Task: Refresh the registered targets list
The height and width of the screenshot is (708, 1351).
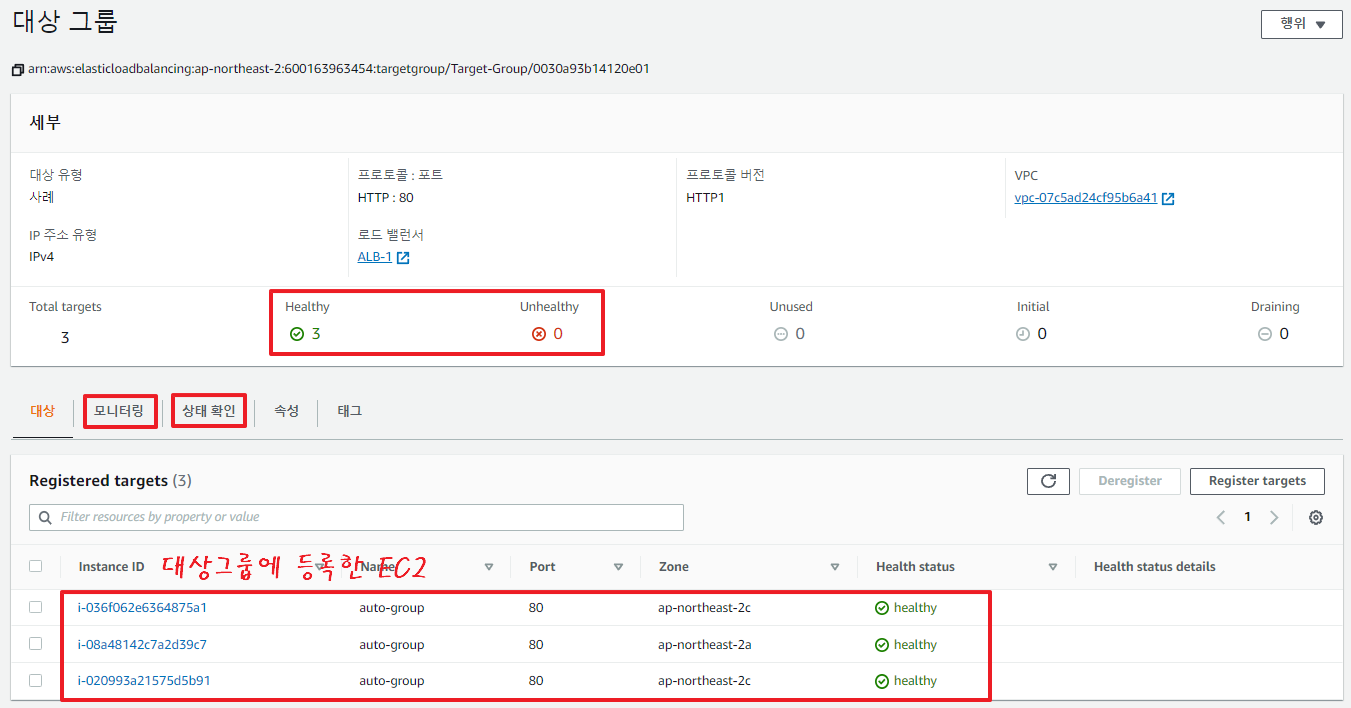Action: [x=1048, y=481]
